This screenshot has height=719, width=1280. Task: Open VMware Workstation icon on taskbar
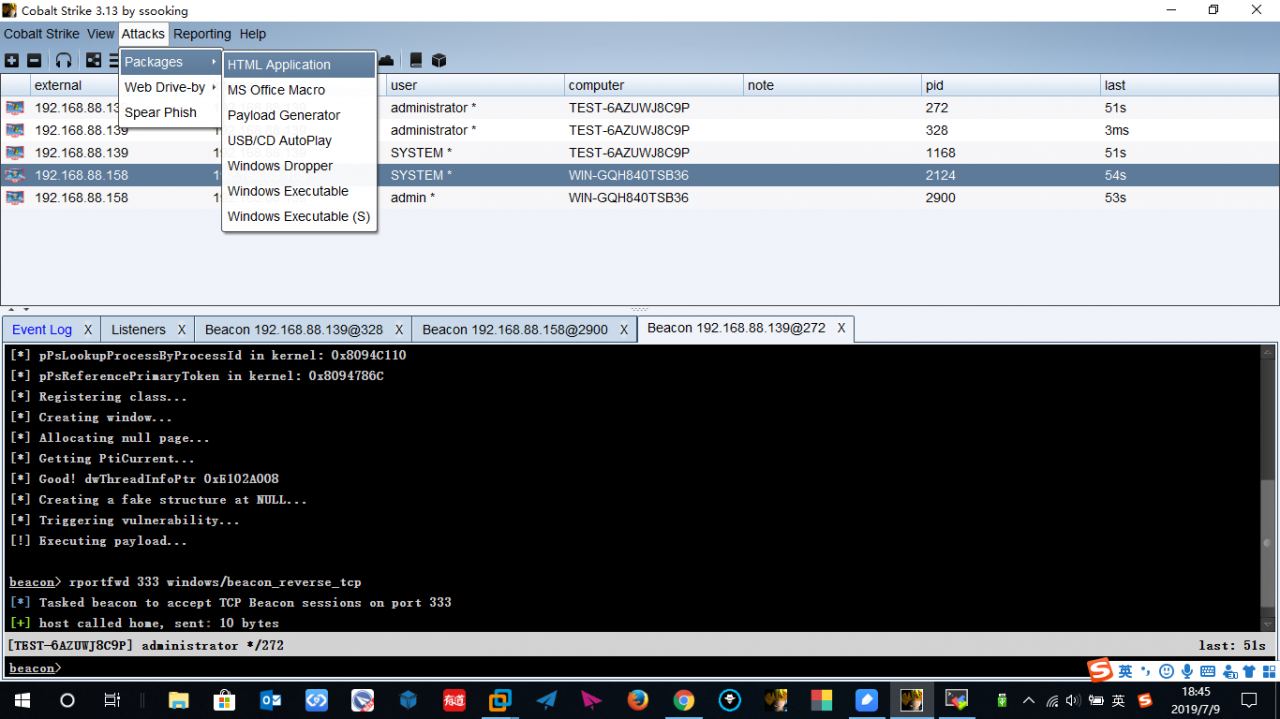500,700
